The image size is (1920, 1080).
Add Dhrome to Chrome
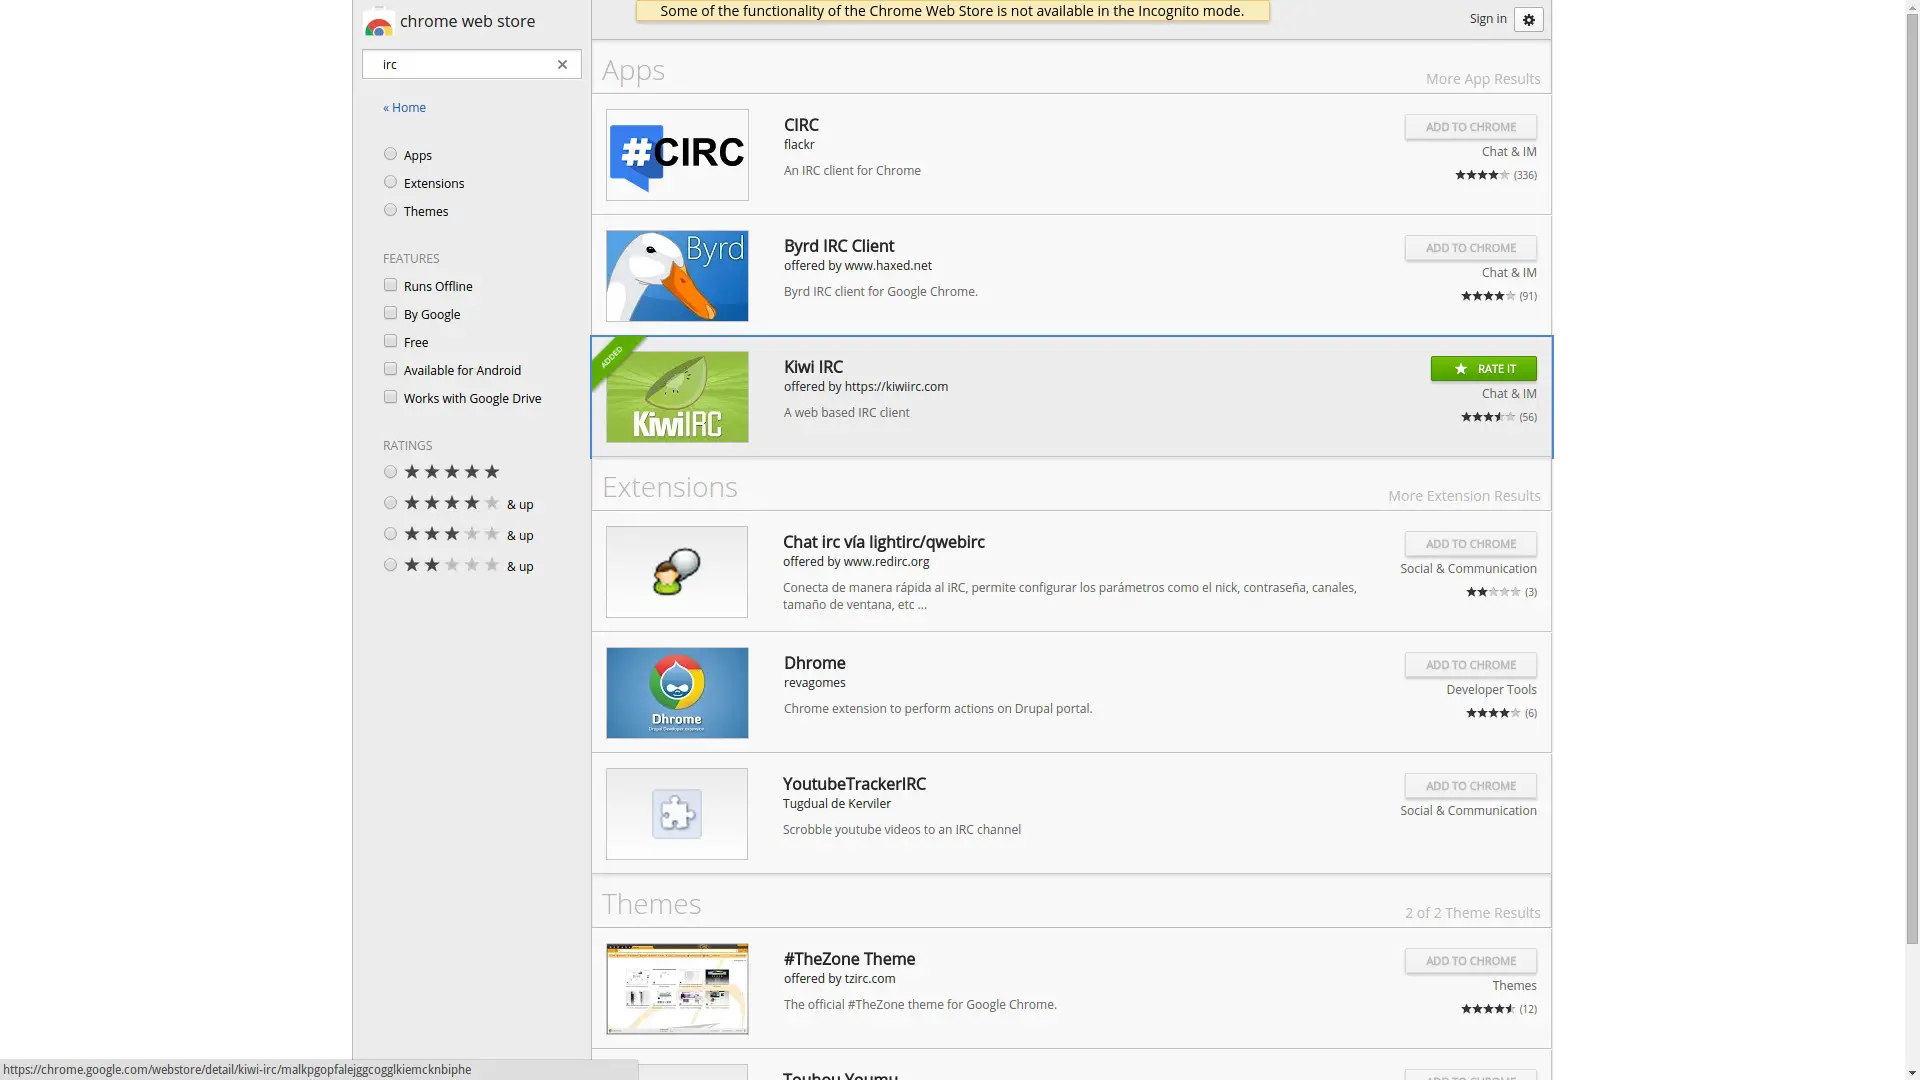[1470, 665]
